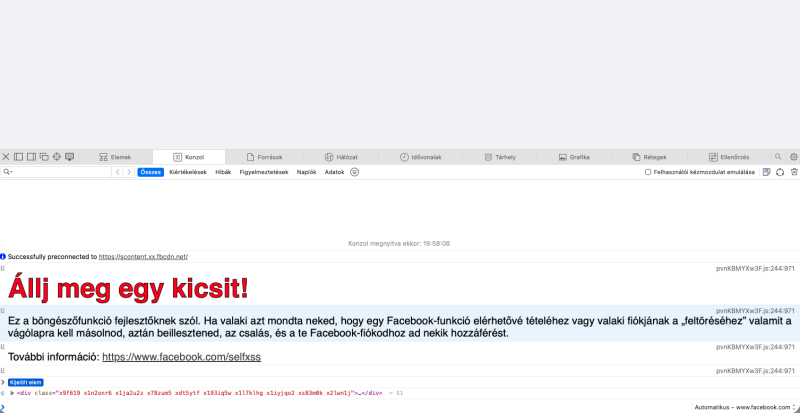The image size is (800, 413).
Task: Click the result arrow beside the div output
Action: (3, 393)
